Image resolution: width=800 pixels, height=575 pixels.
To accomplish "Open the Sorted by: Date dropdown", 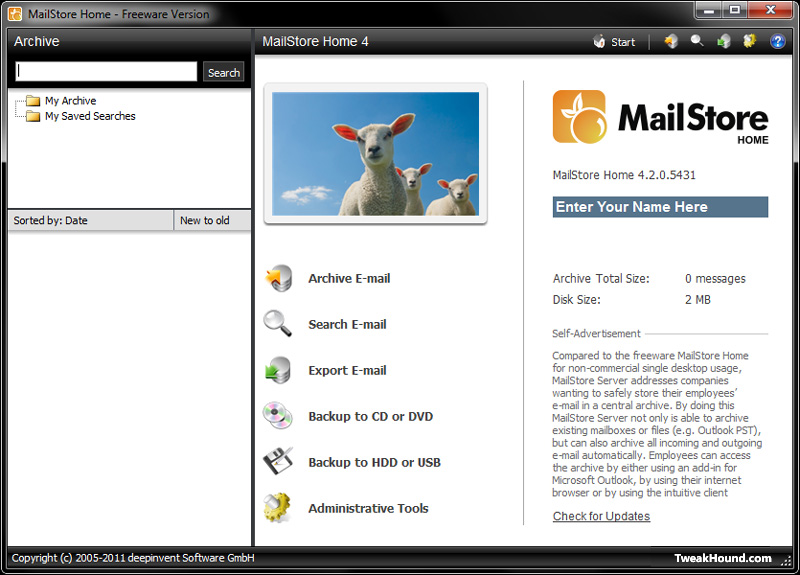I will click(x=91, y=220).
